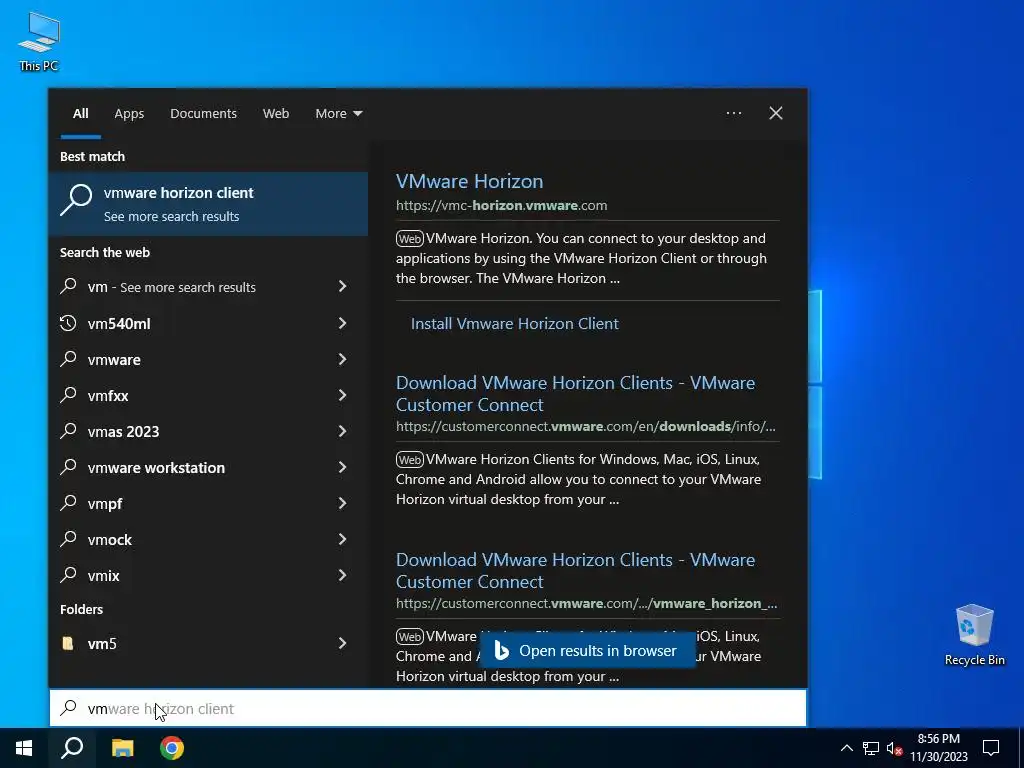
Task: Expand the vmware workstation suggestion arrow
Action: pyautogui.click(x=342, y=467)
